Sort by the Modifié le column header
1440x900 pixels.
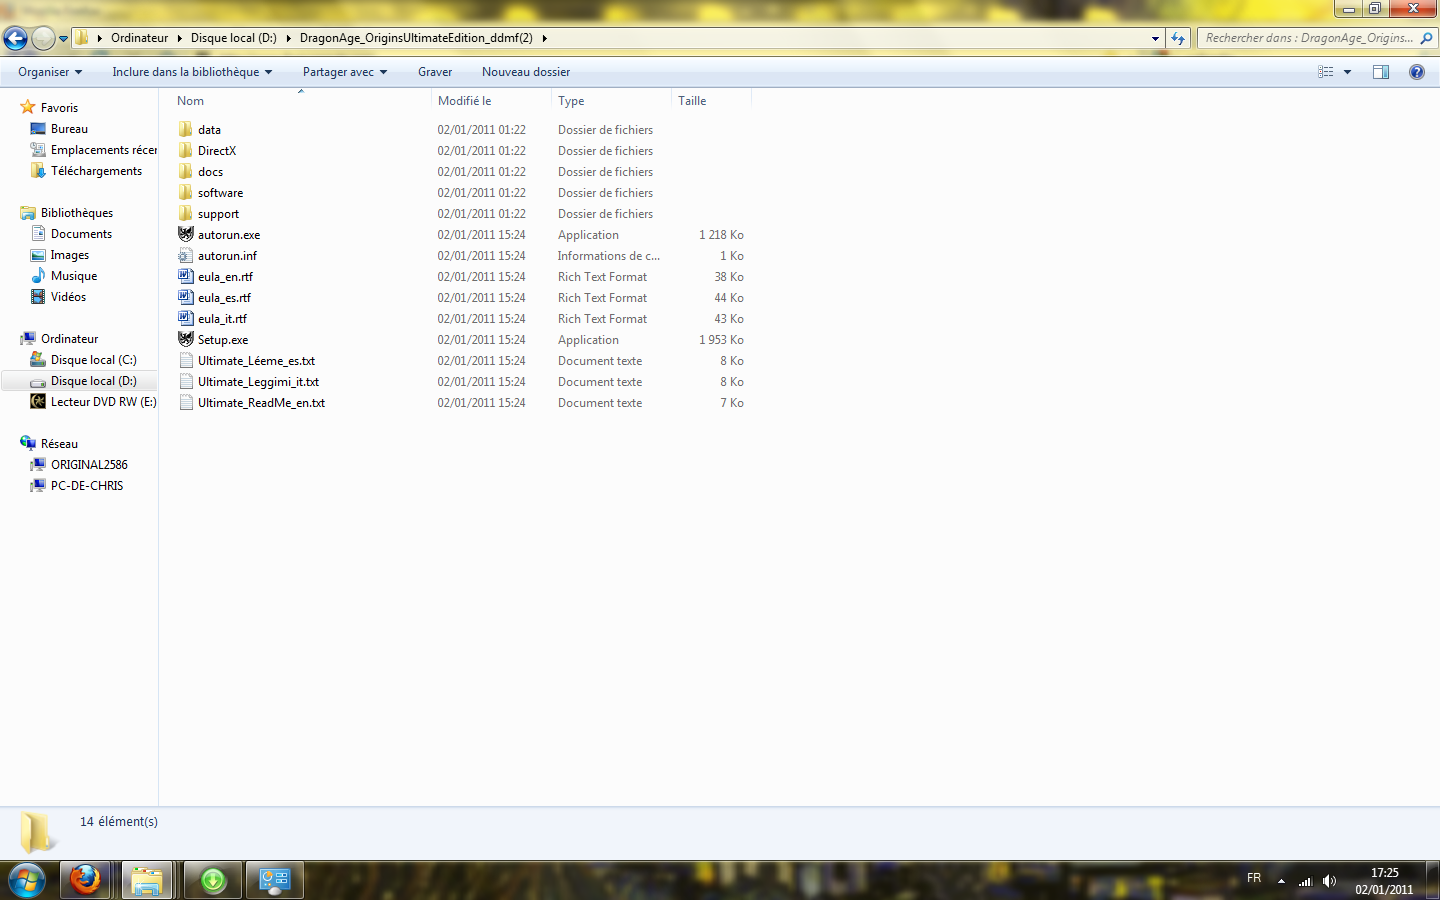(x=491, y=101)
